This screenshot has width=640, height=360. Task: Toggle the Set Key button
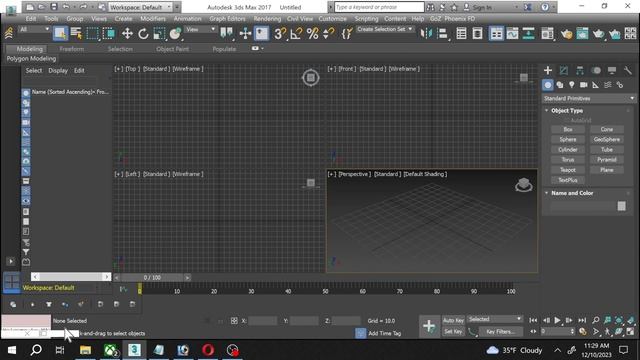click(453, 331)
